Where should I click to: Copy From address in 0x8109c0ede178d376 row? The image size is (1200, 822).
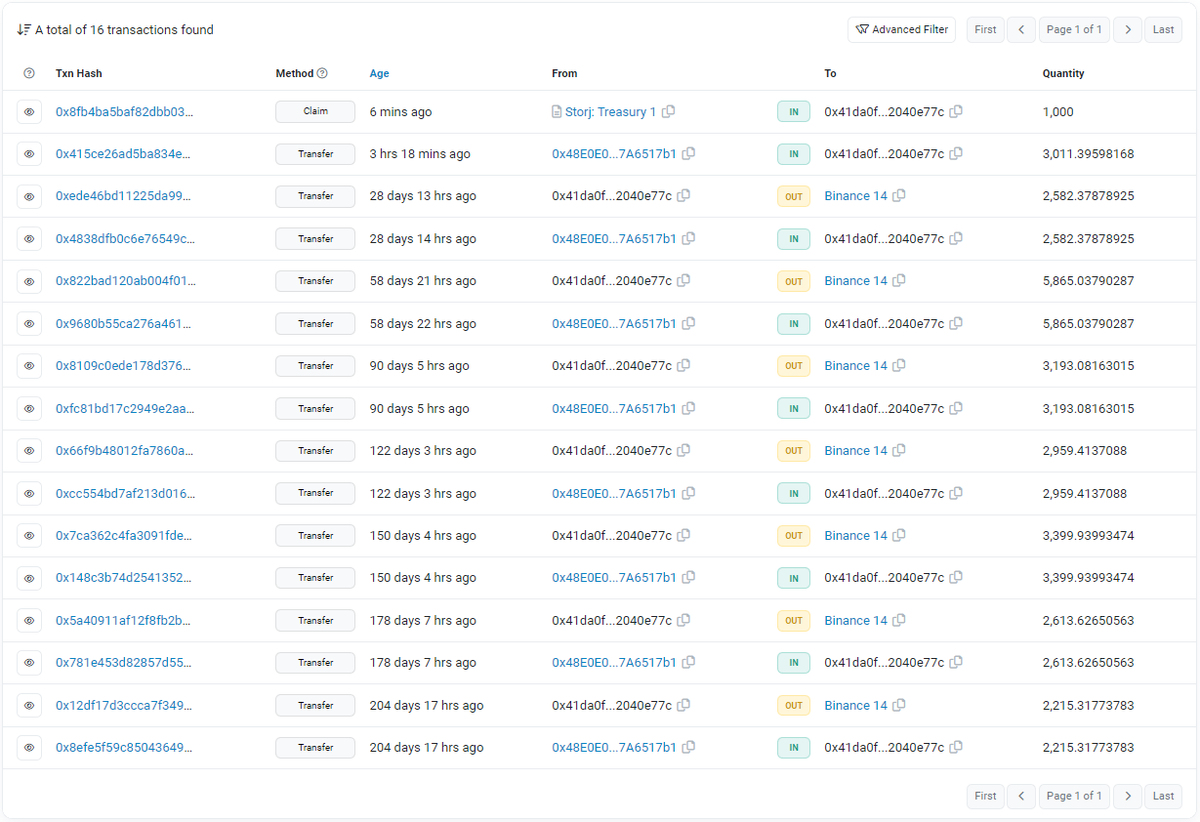coord(684,366)
